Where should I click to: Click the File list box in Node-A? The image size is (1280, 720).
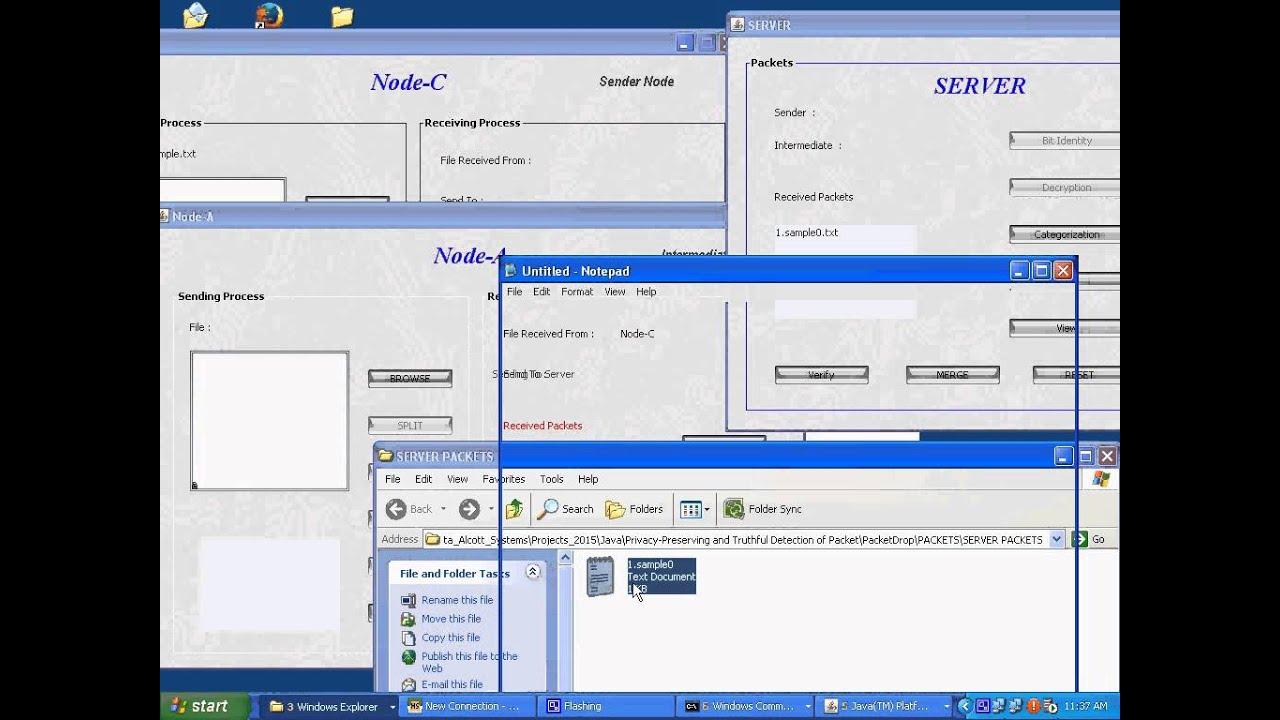pos(270,420)
